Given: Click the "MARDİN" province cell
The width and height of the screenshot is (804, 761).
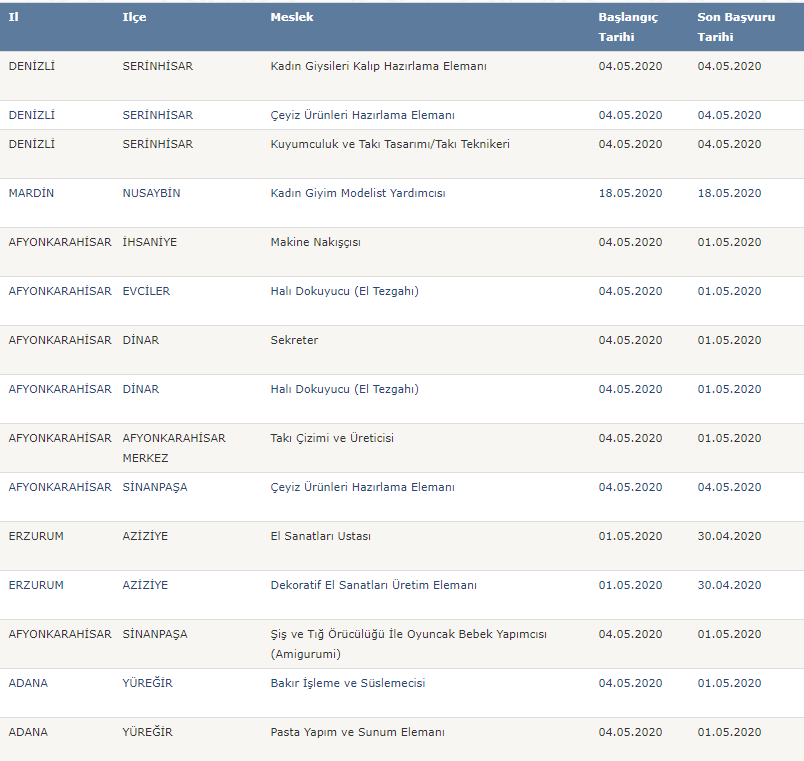Looking at the screenshot, I should [x=31, y=193].
